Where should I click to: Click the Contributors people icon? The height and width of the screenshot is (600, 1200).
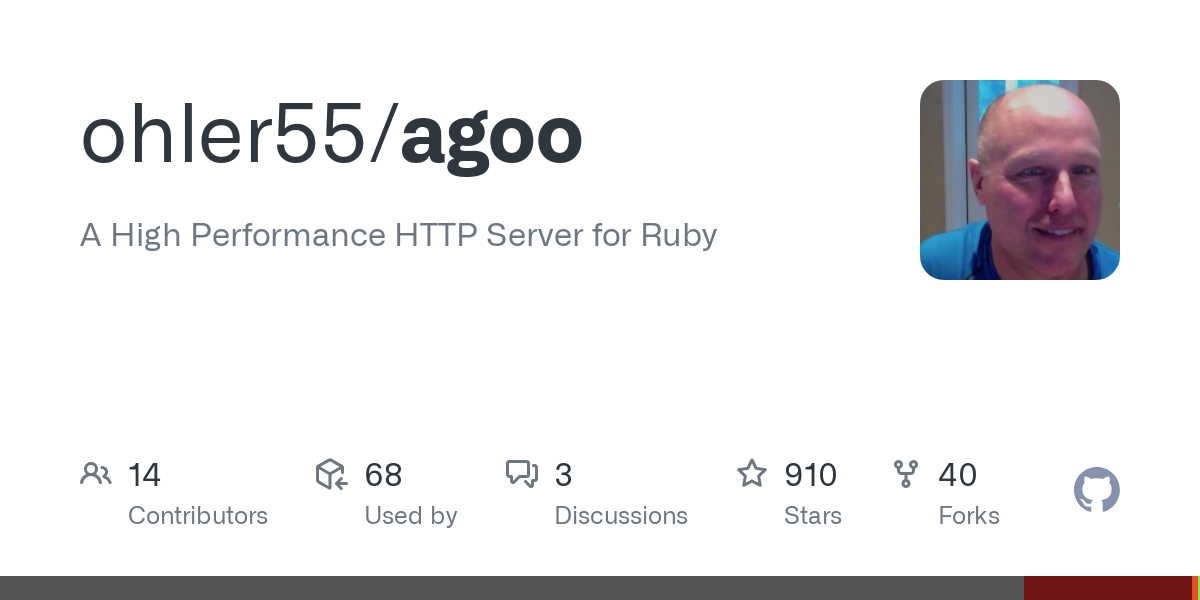coord(96,474)
